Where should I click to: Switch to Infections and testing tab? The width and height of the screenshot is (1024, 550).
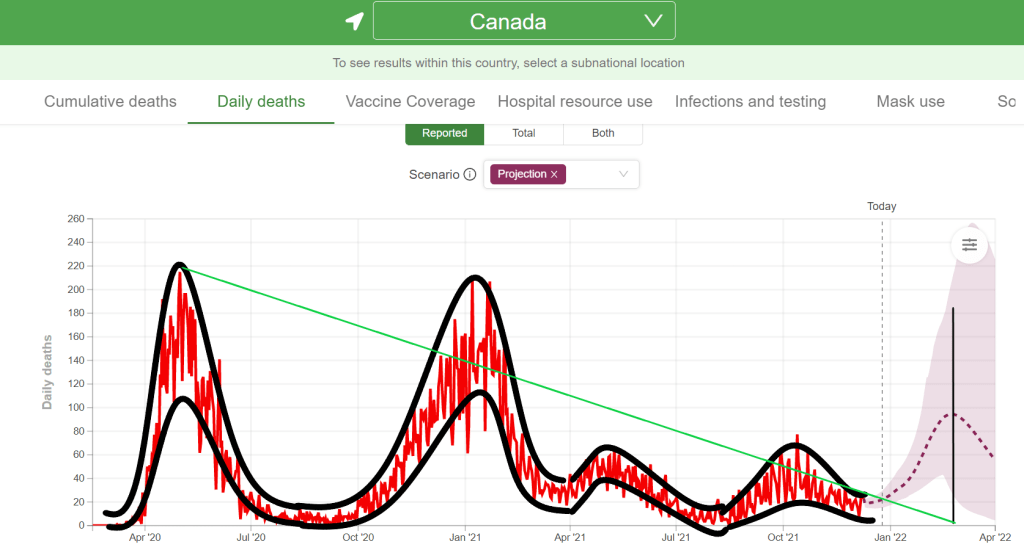coord(750,101)
